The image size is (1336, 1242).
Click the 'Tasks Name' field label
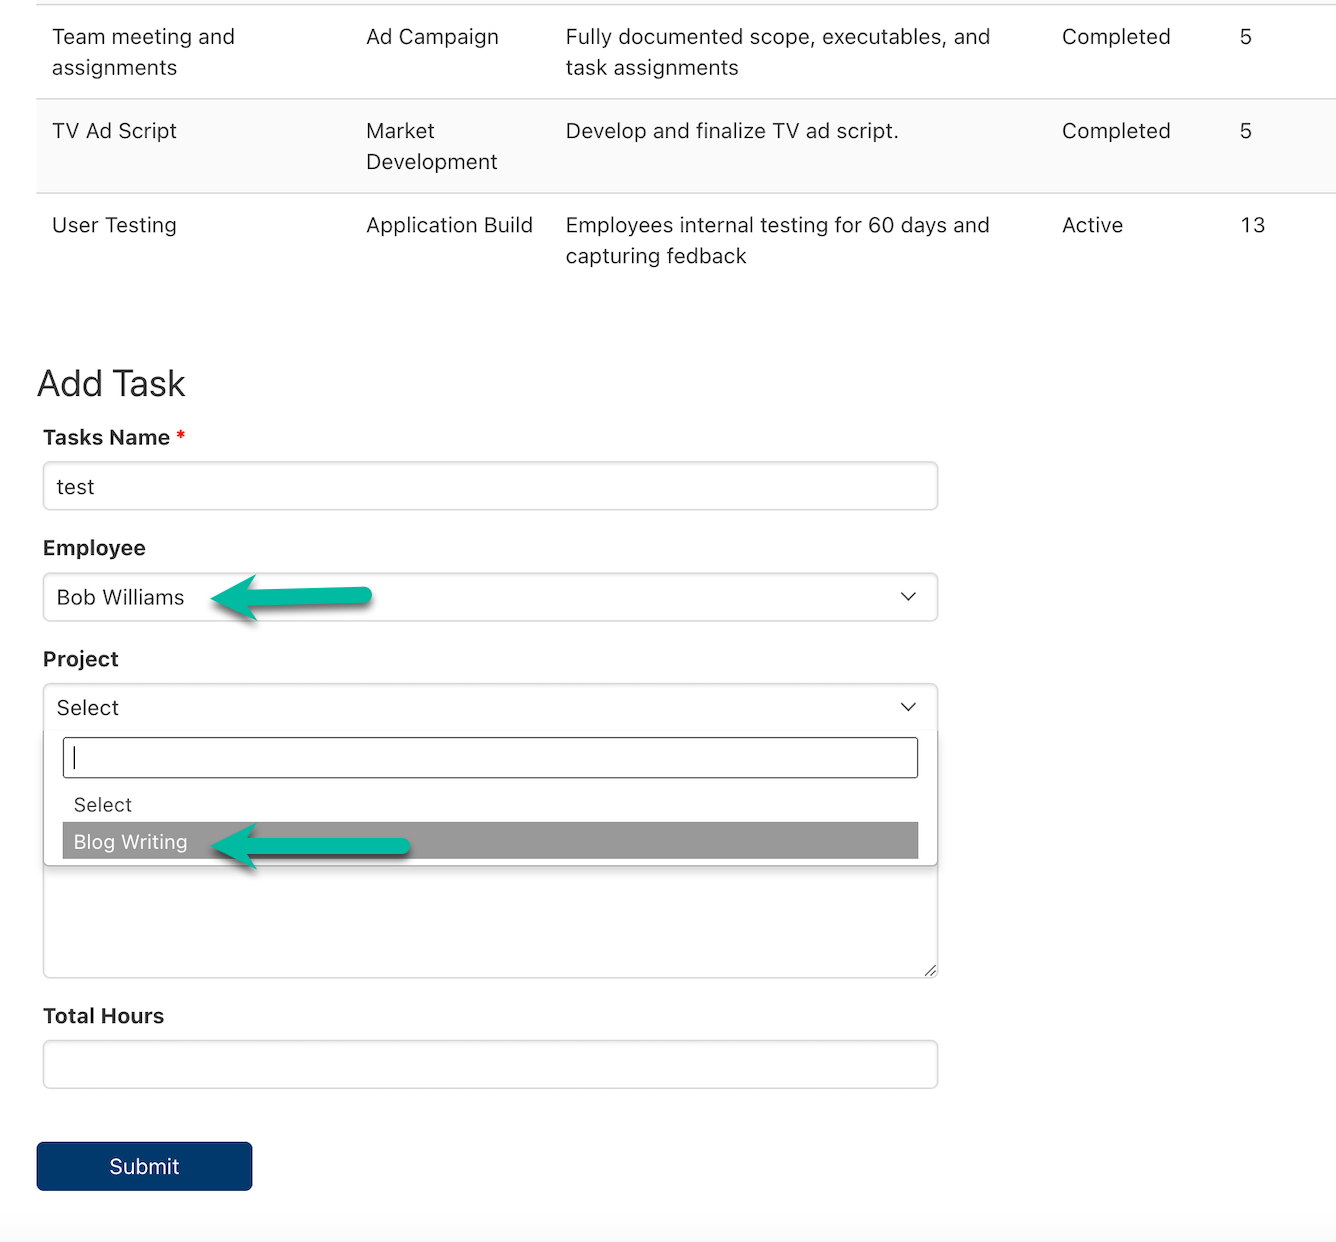(x=106, y=437)
